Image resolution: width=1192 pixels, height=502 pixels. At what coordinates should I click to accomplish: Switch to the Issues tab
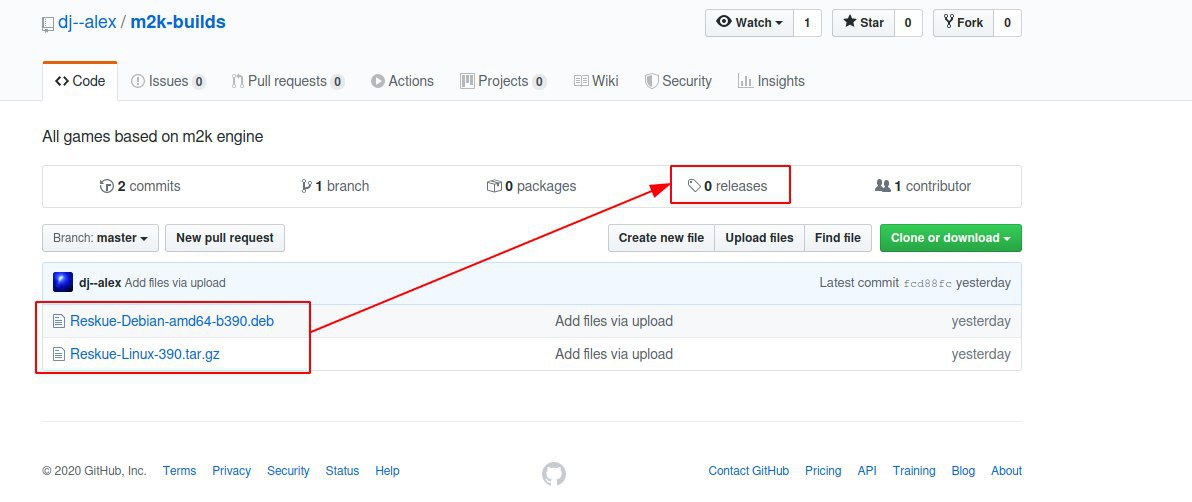168,81
